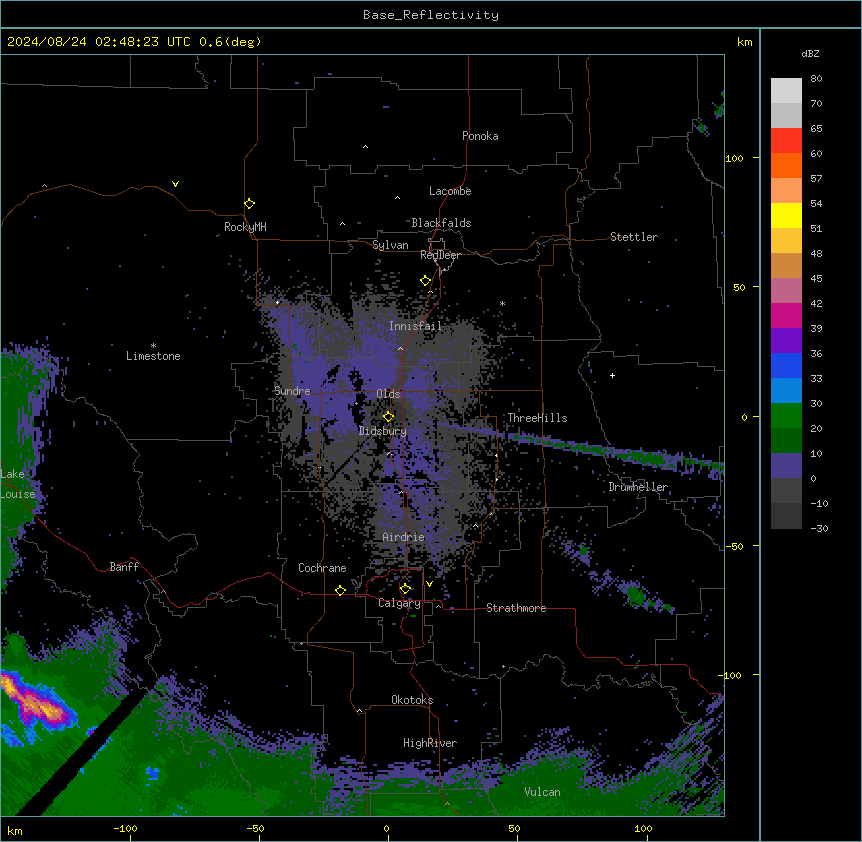The image size is (862, 842).
Task: Click the Stettler city label
Action: click(633, 237)
